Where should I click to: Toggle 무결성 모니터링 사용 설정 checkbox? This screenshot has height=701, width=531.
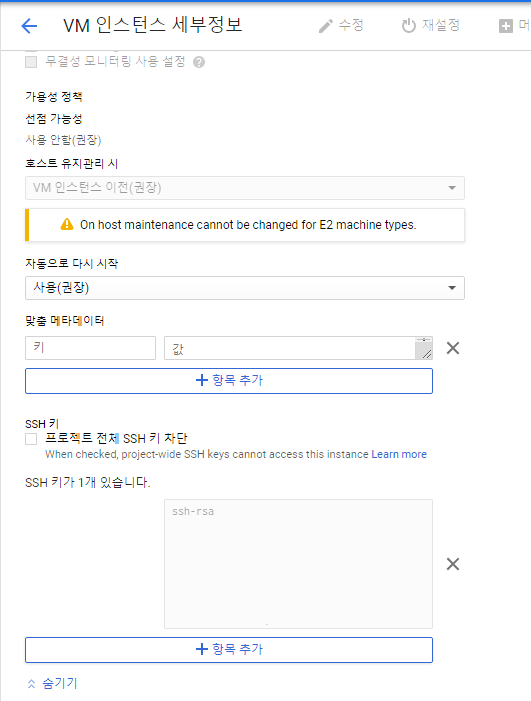coord(31,62)
